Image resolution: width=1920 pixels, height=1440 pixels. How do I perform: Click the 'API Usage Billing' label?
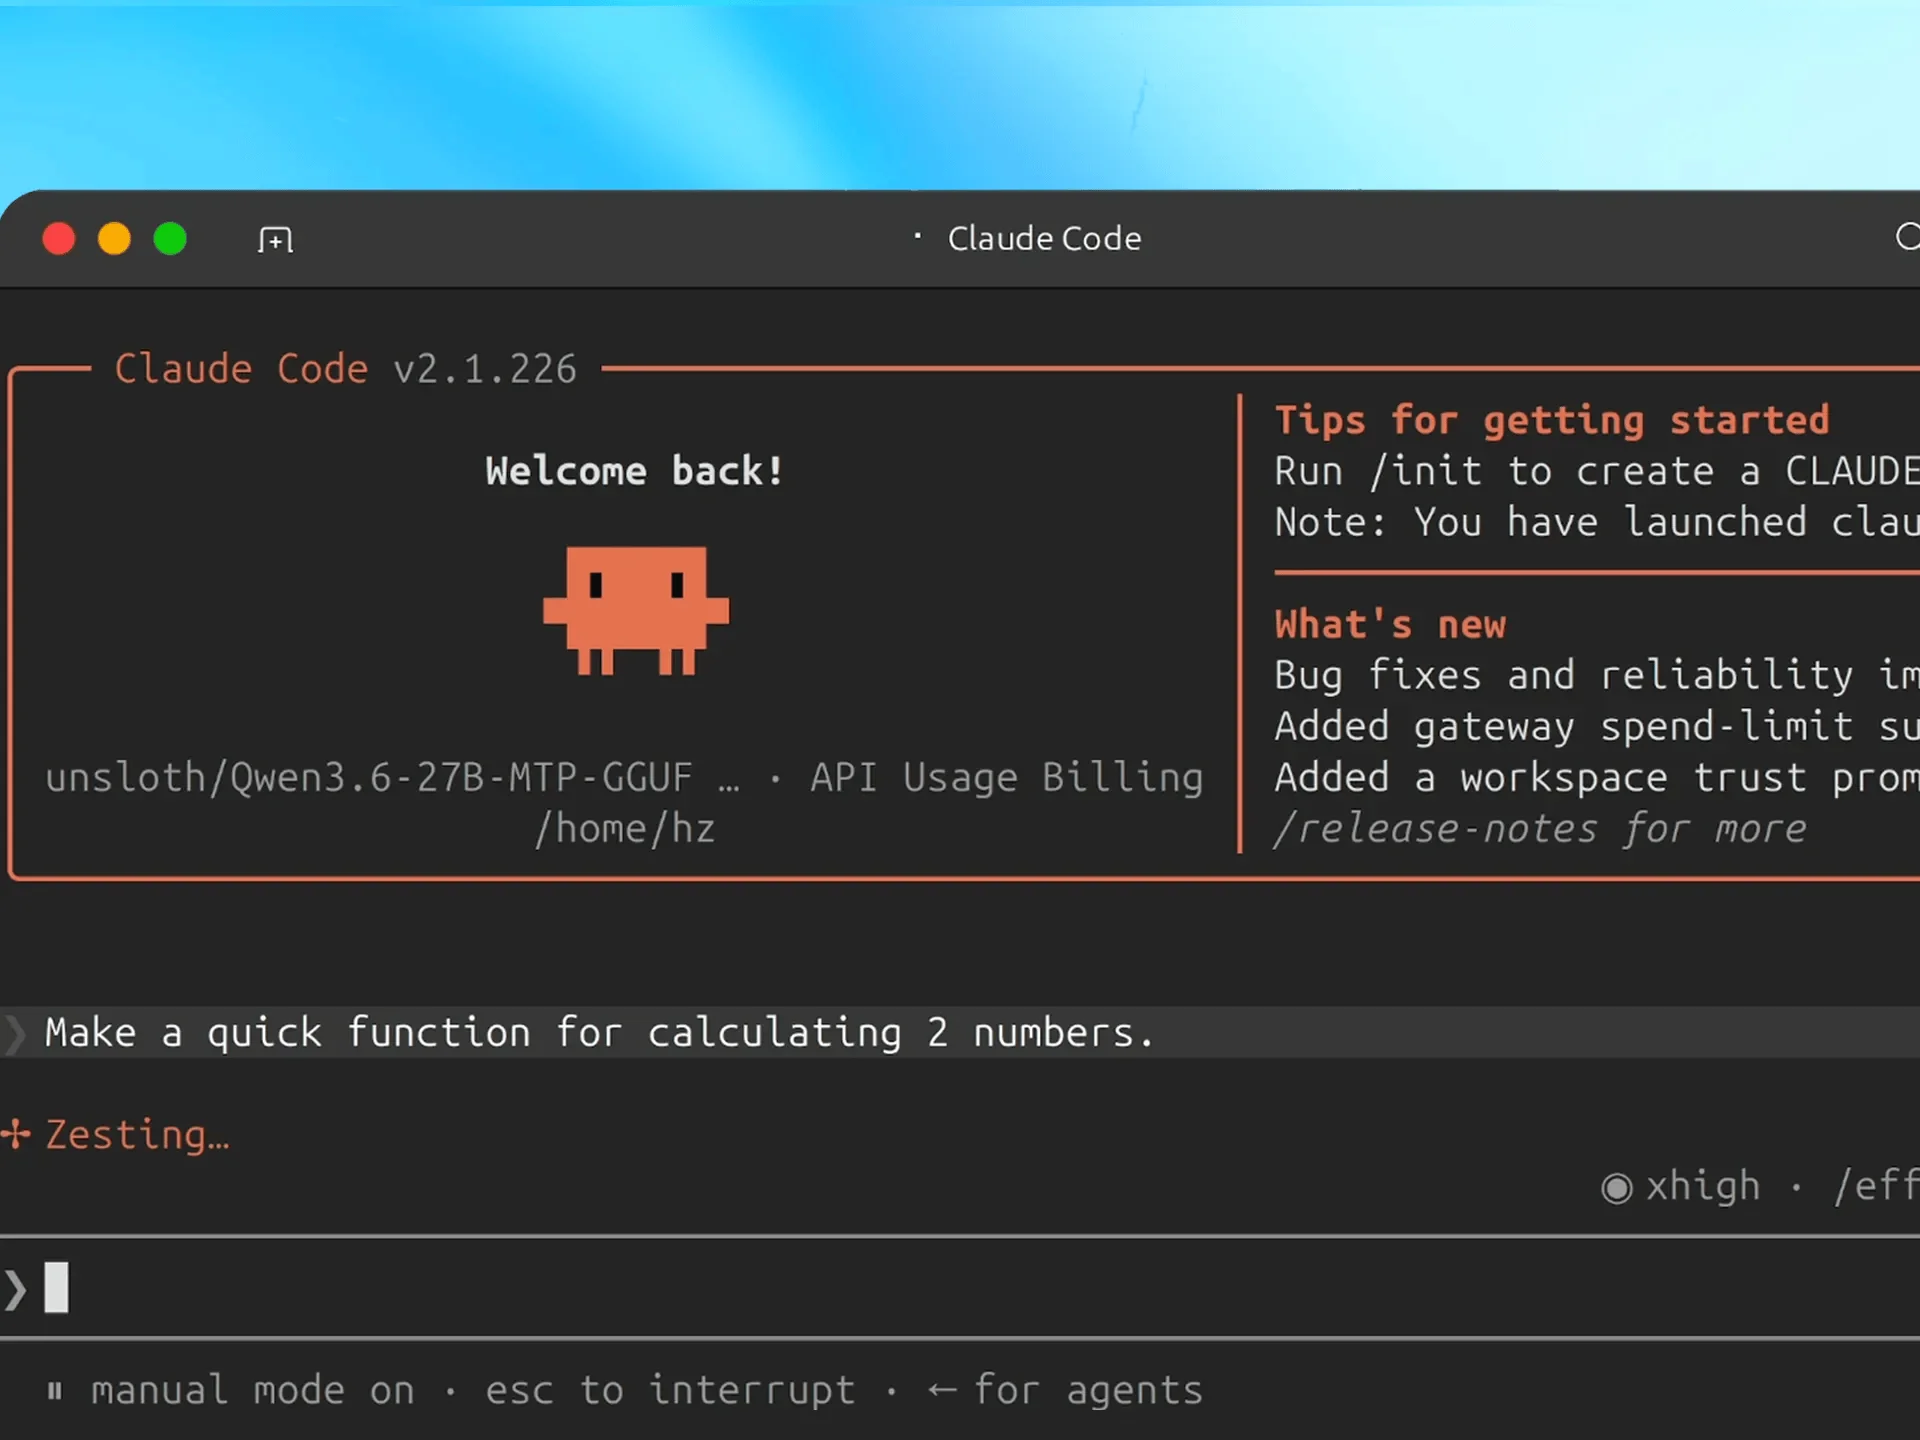(x=1006, y=778)
